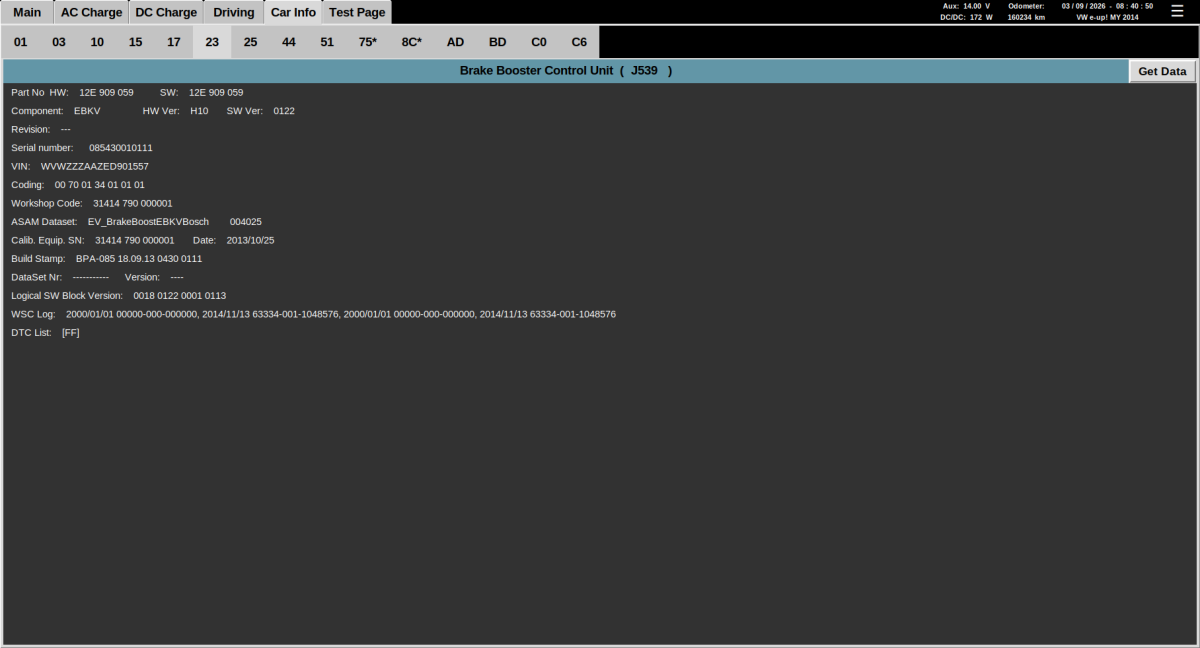Switch to the Main tab
1200x648 pixels.
click(x=27, y=12)
